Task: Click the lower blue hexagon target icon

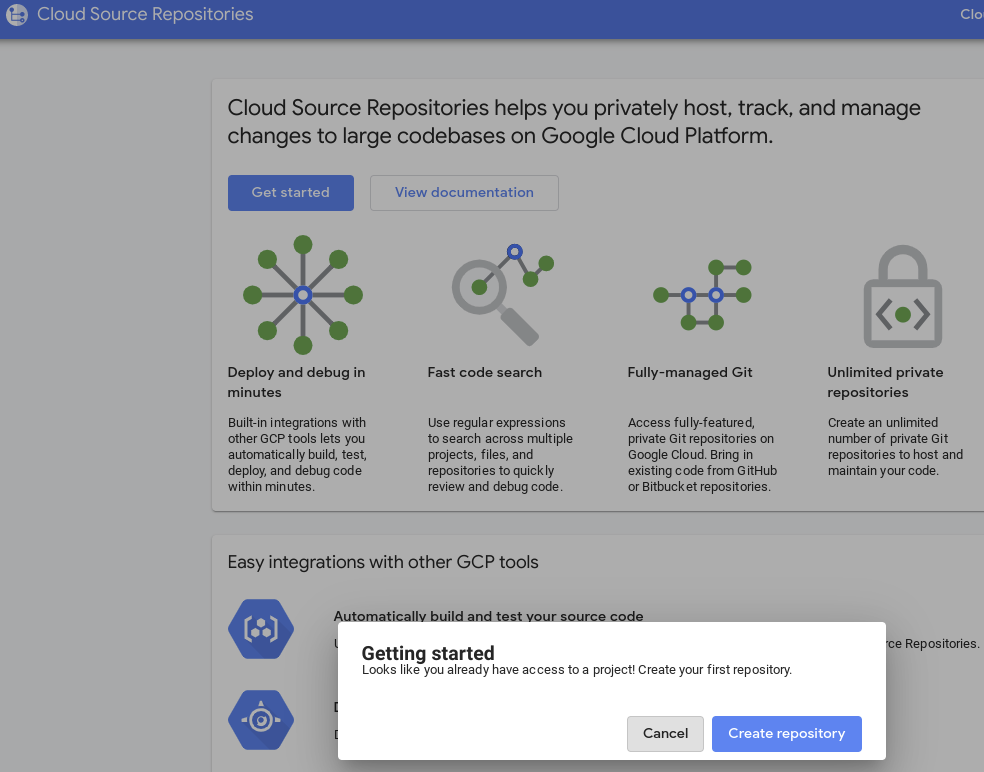Action: click(x=261, y=719)
